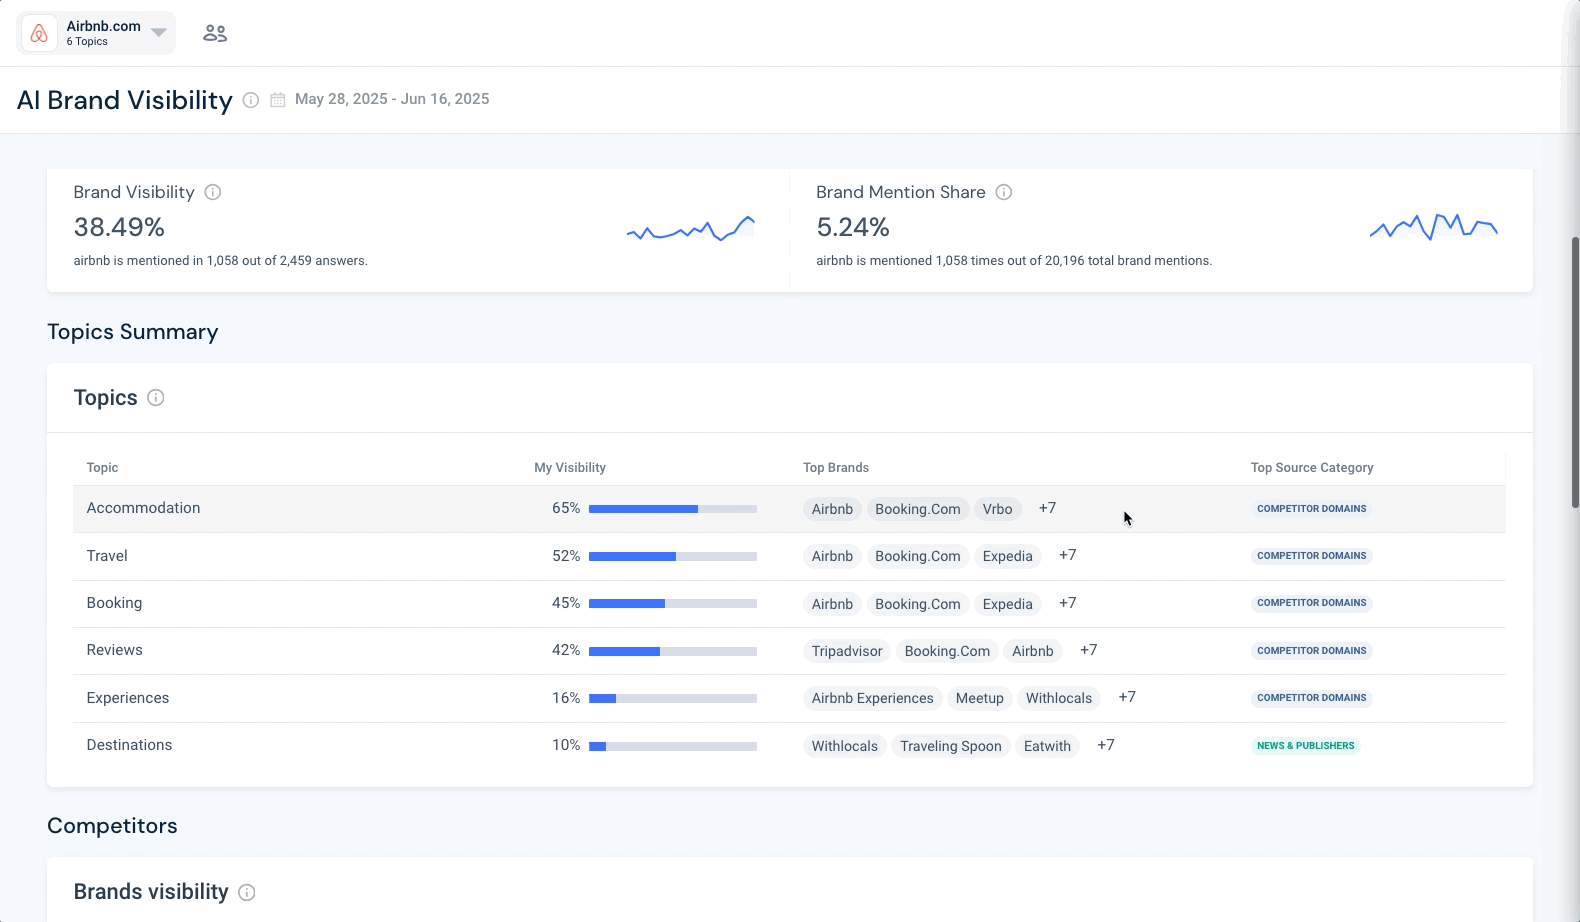Open the team members icon

tap(215, 33)
